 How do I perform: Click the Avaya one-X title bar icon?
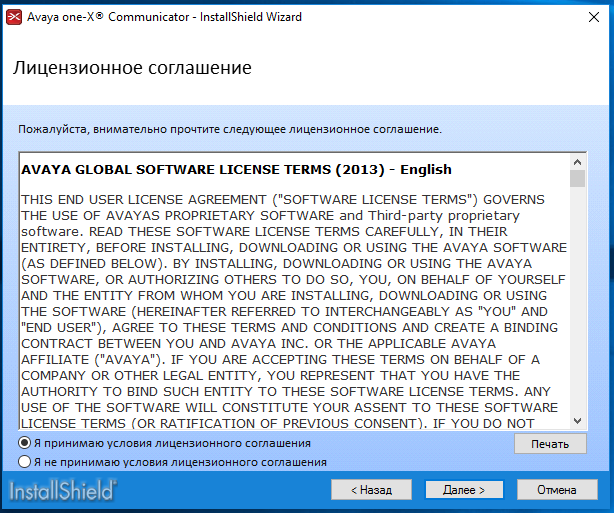coord(14,17)
